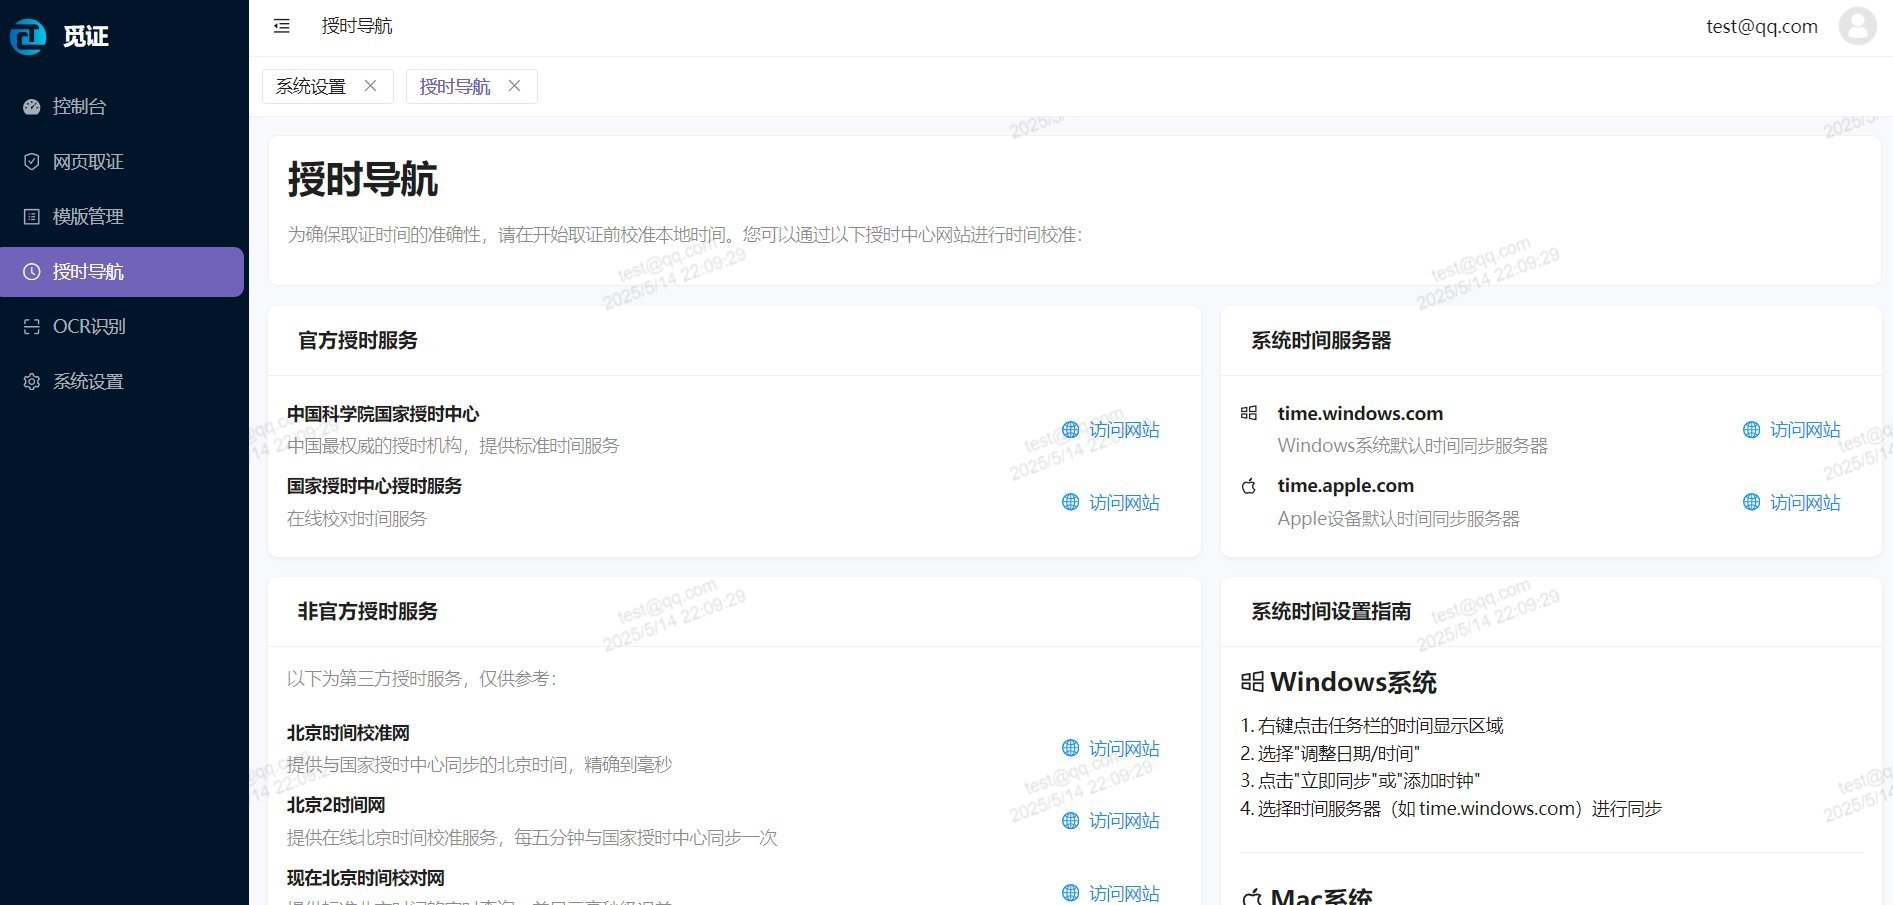Select 授时导航 sidebar item
This screenshot has height=905, width=1893.
coord(88,271)
